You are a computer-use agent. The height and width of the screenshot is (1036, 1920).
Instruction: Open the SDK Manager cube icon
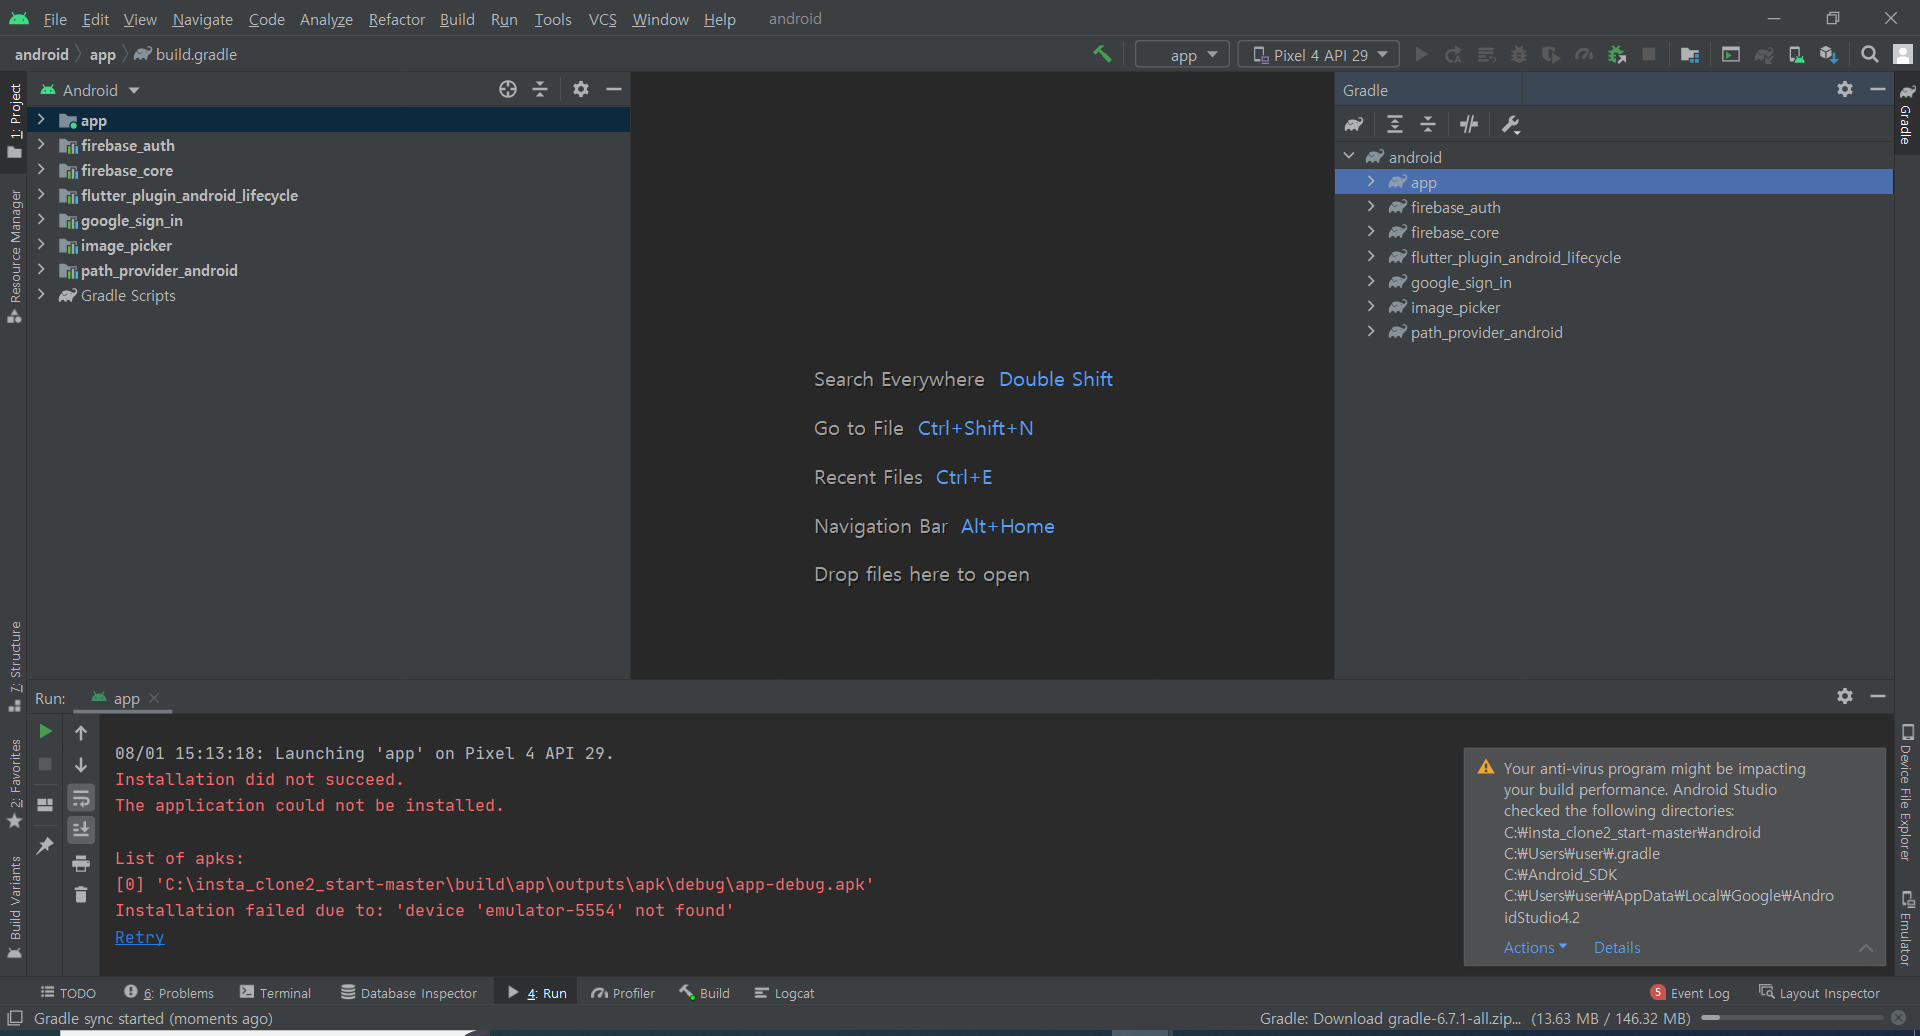[1828, 55]
